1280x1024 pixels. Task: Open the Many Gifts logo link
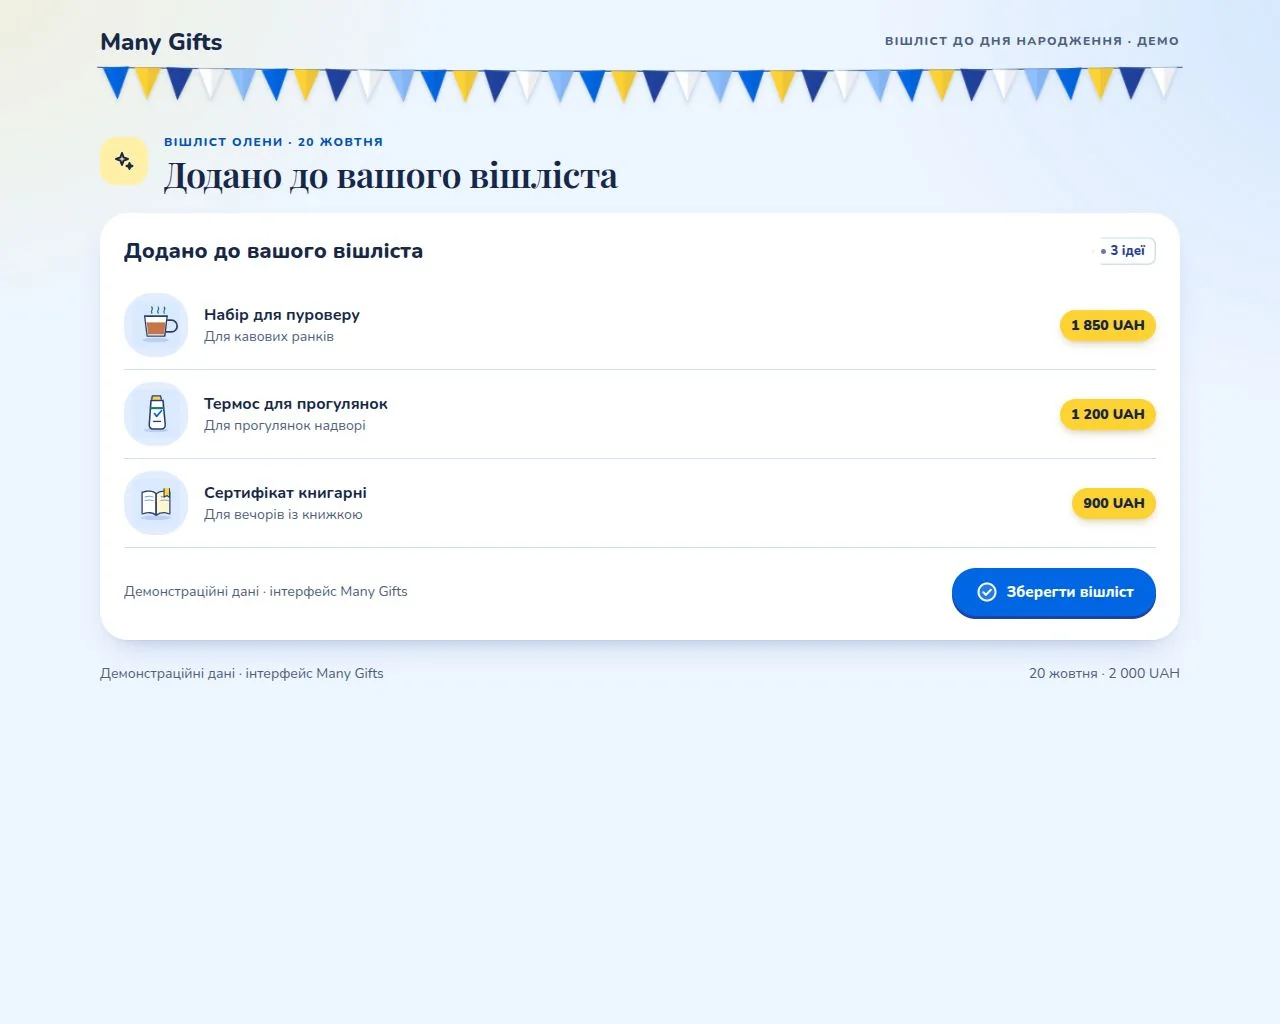point(161,42)
